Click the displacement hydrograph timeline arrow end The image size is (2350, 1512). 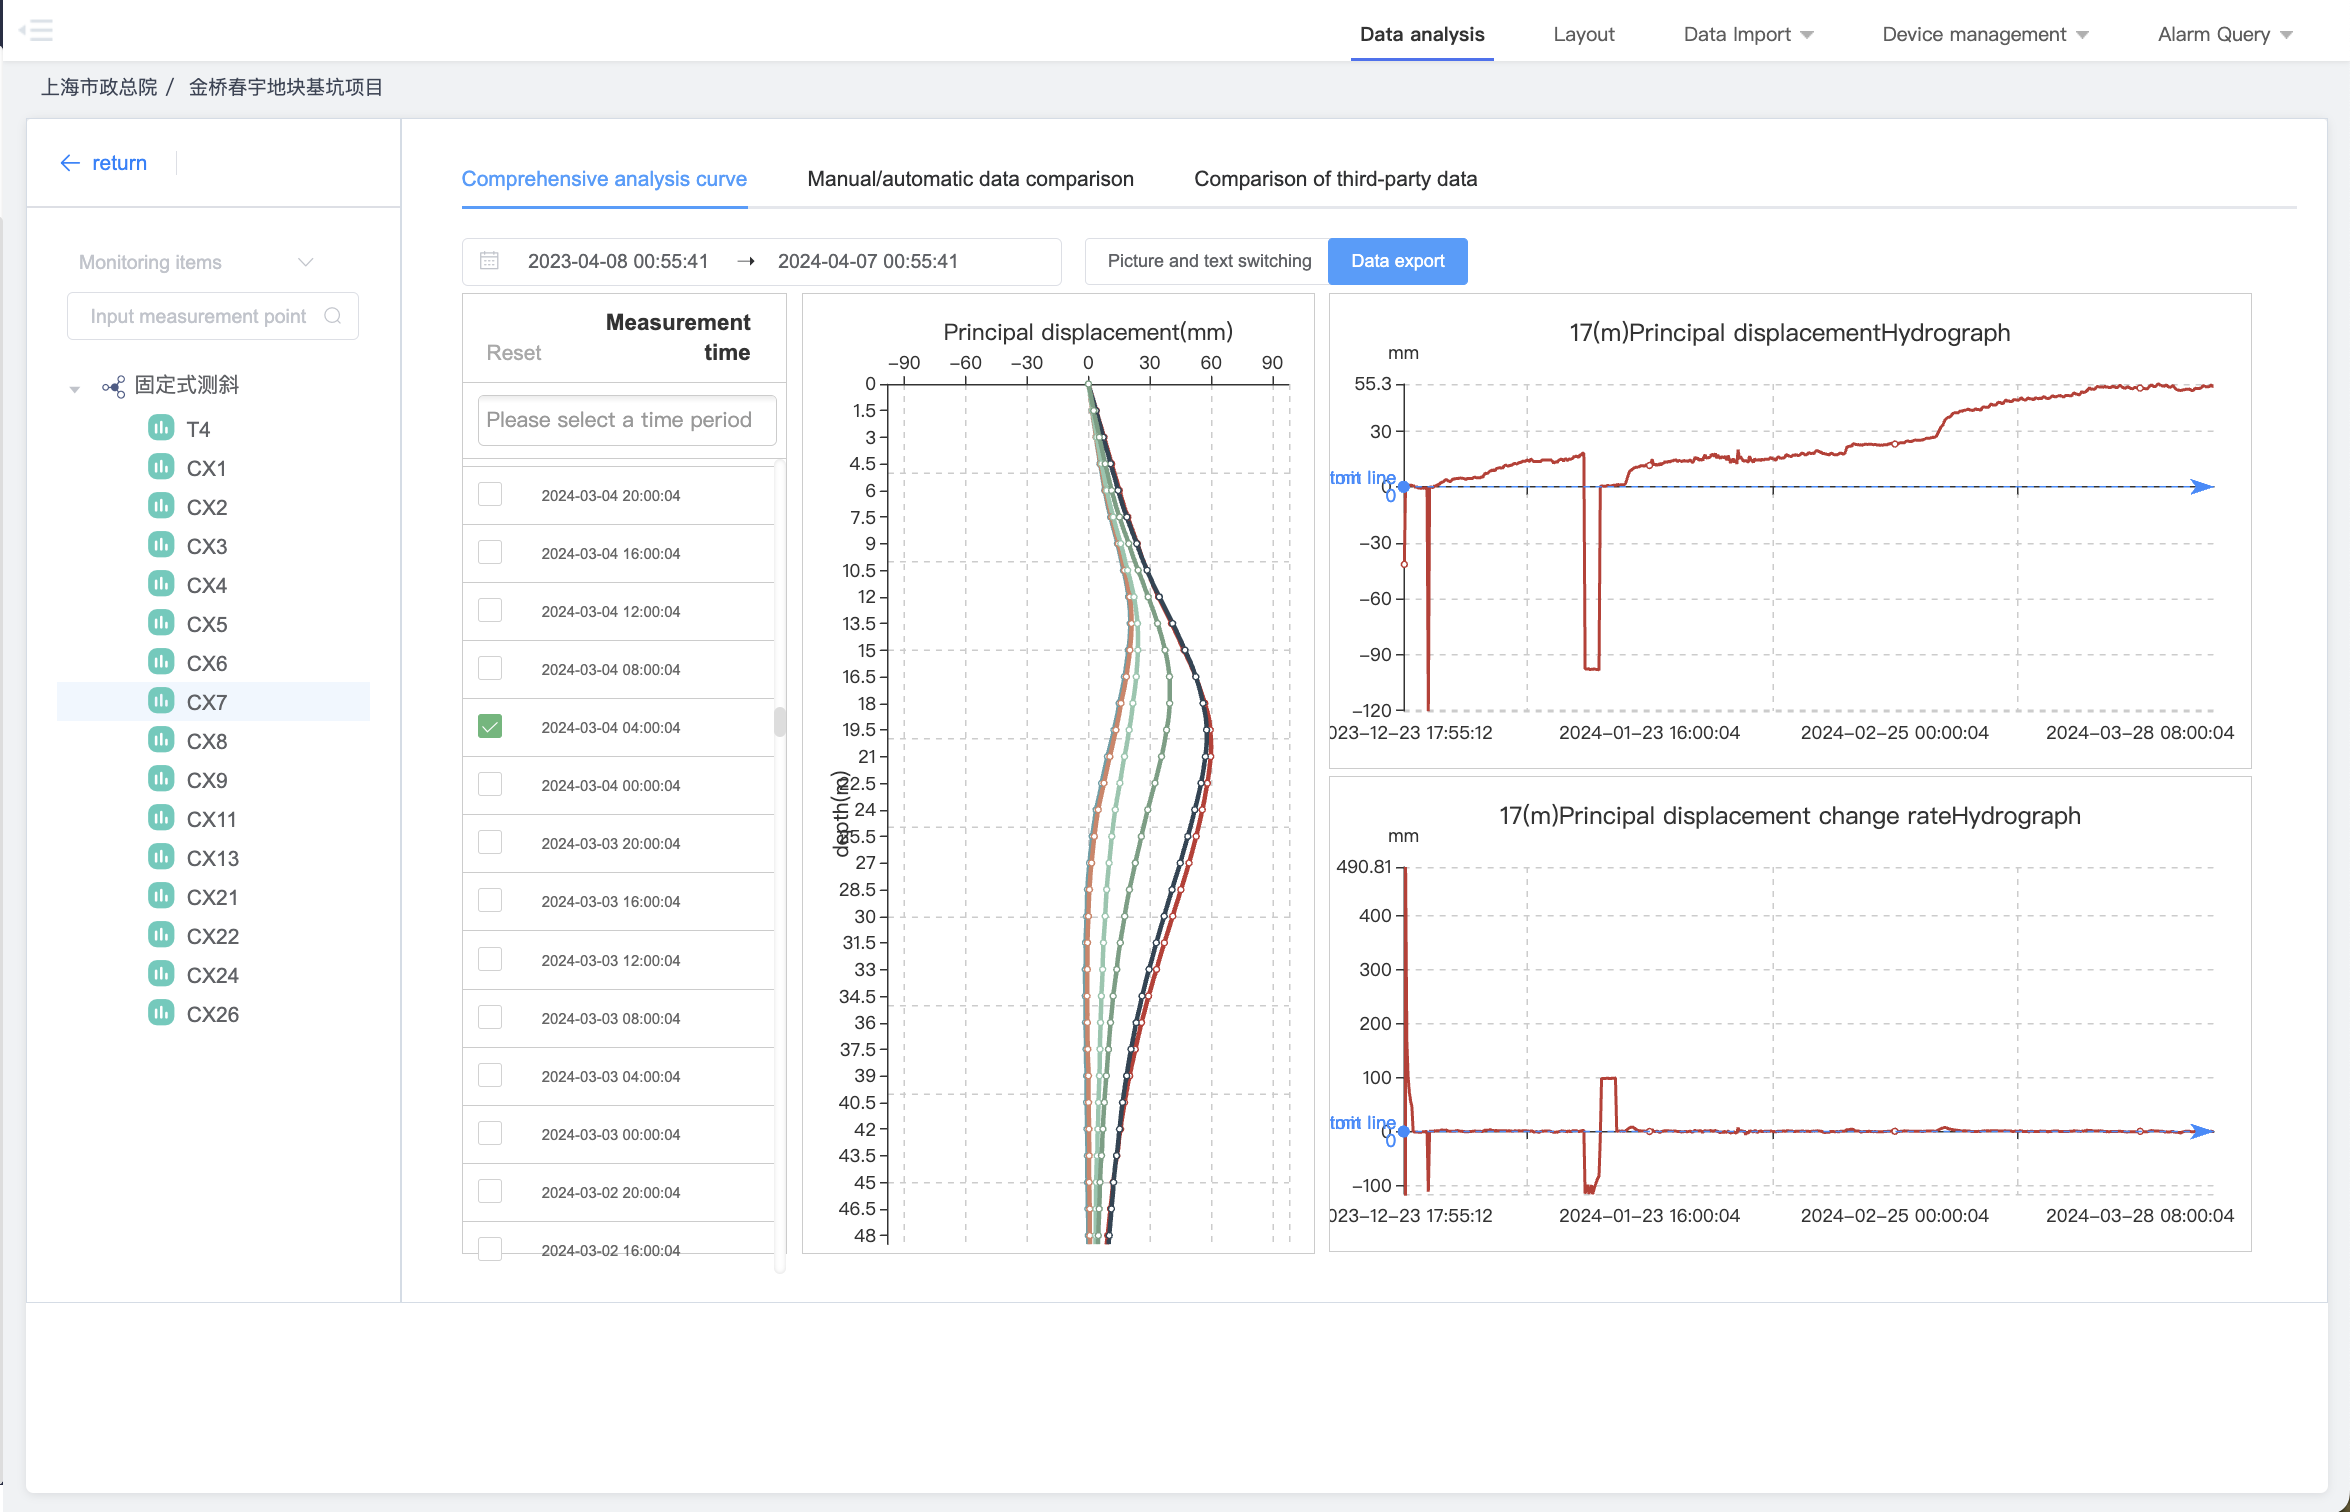pyautogui.click(x=2202, y=487)
